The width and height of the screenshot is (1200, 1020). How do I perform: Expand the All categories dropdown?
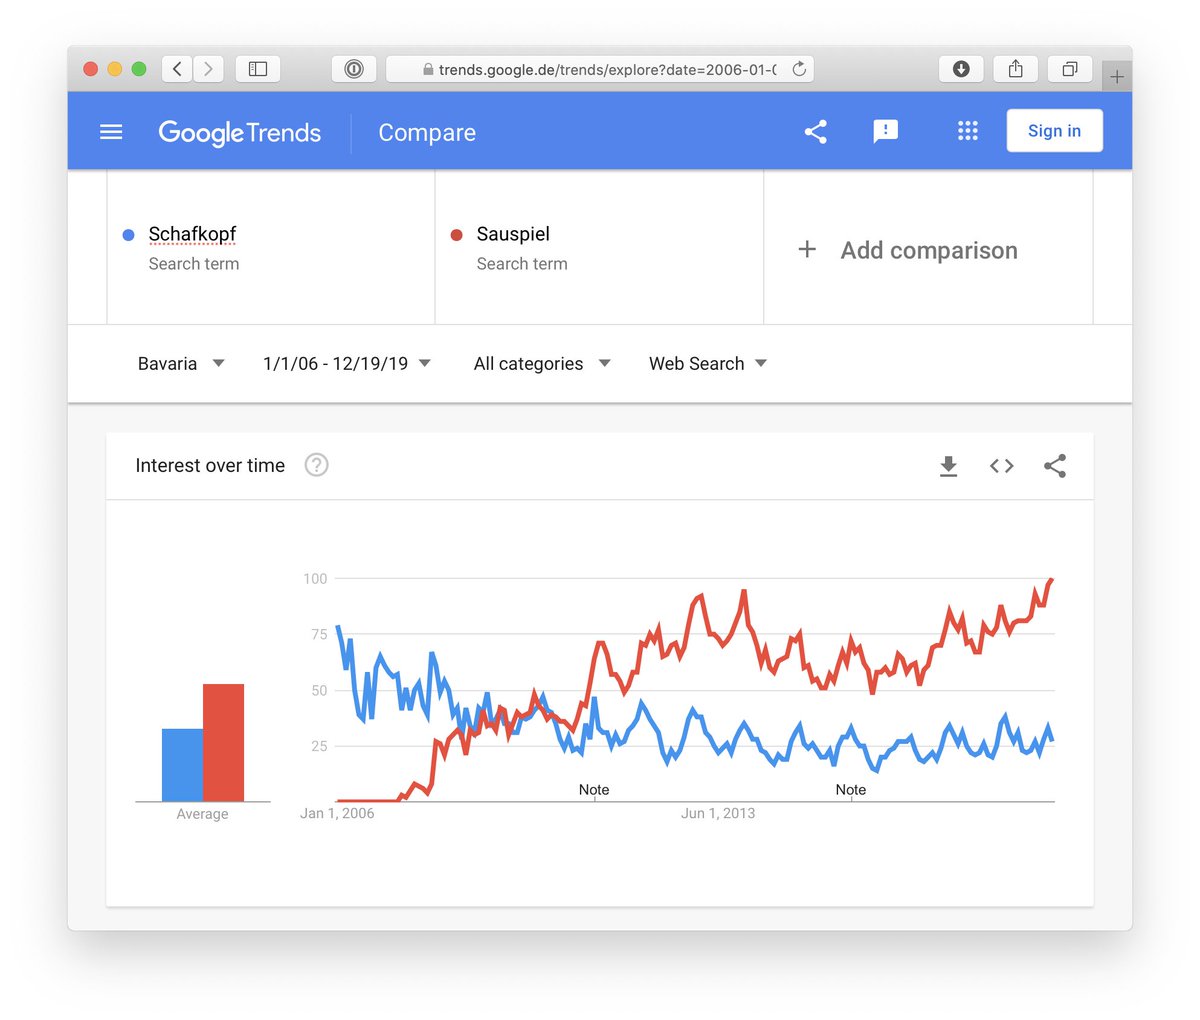tap(542, 364)
